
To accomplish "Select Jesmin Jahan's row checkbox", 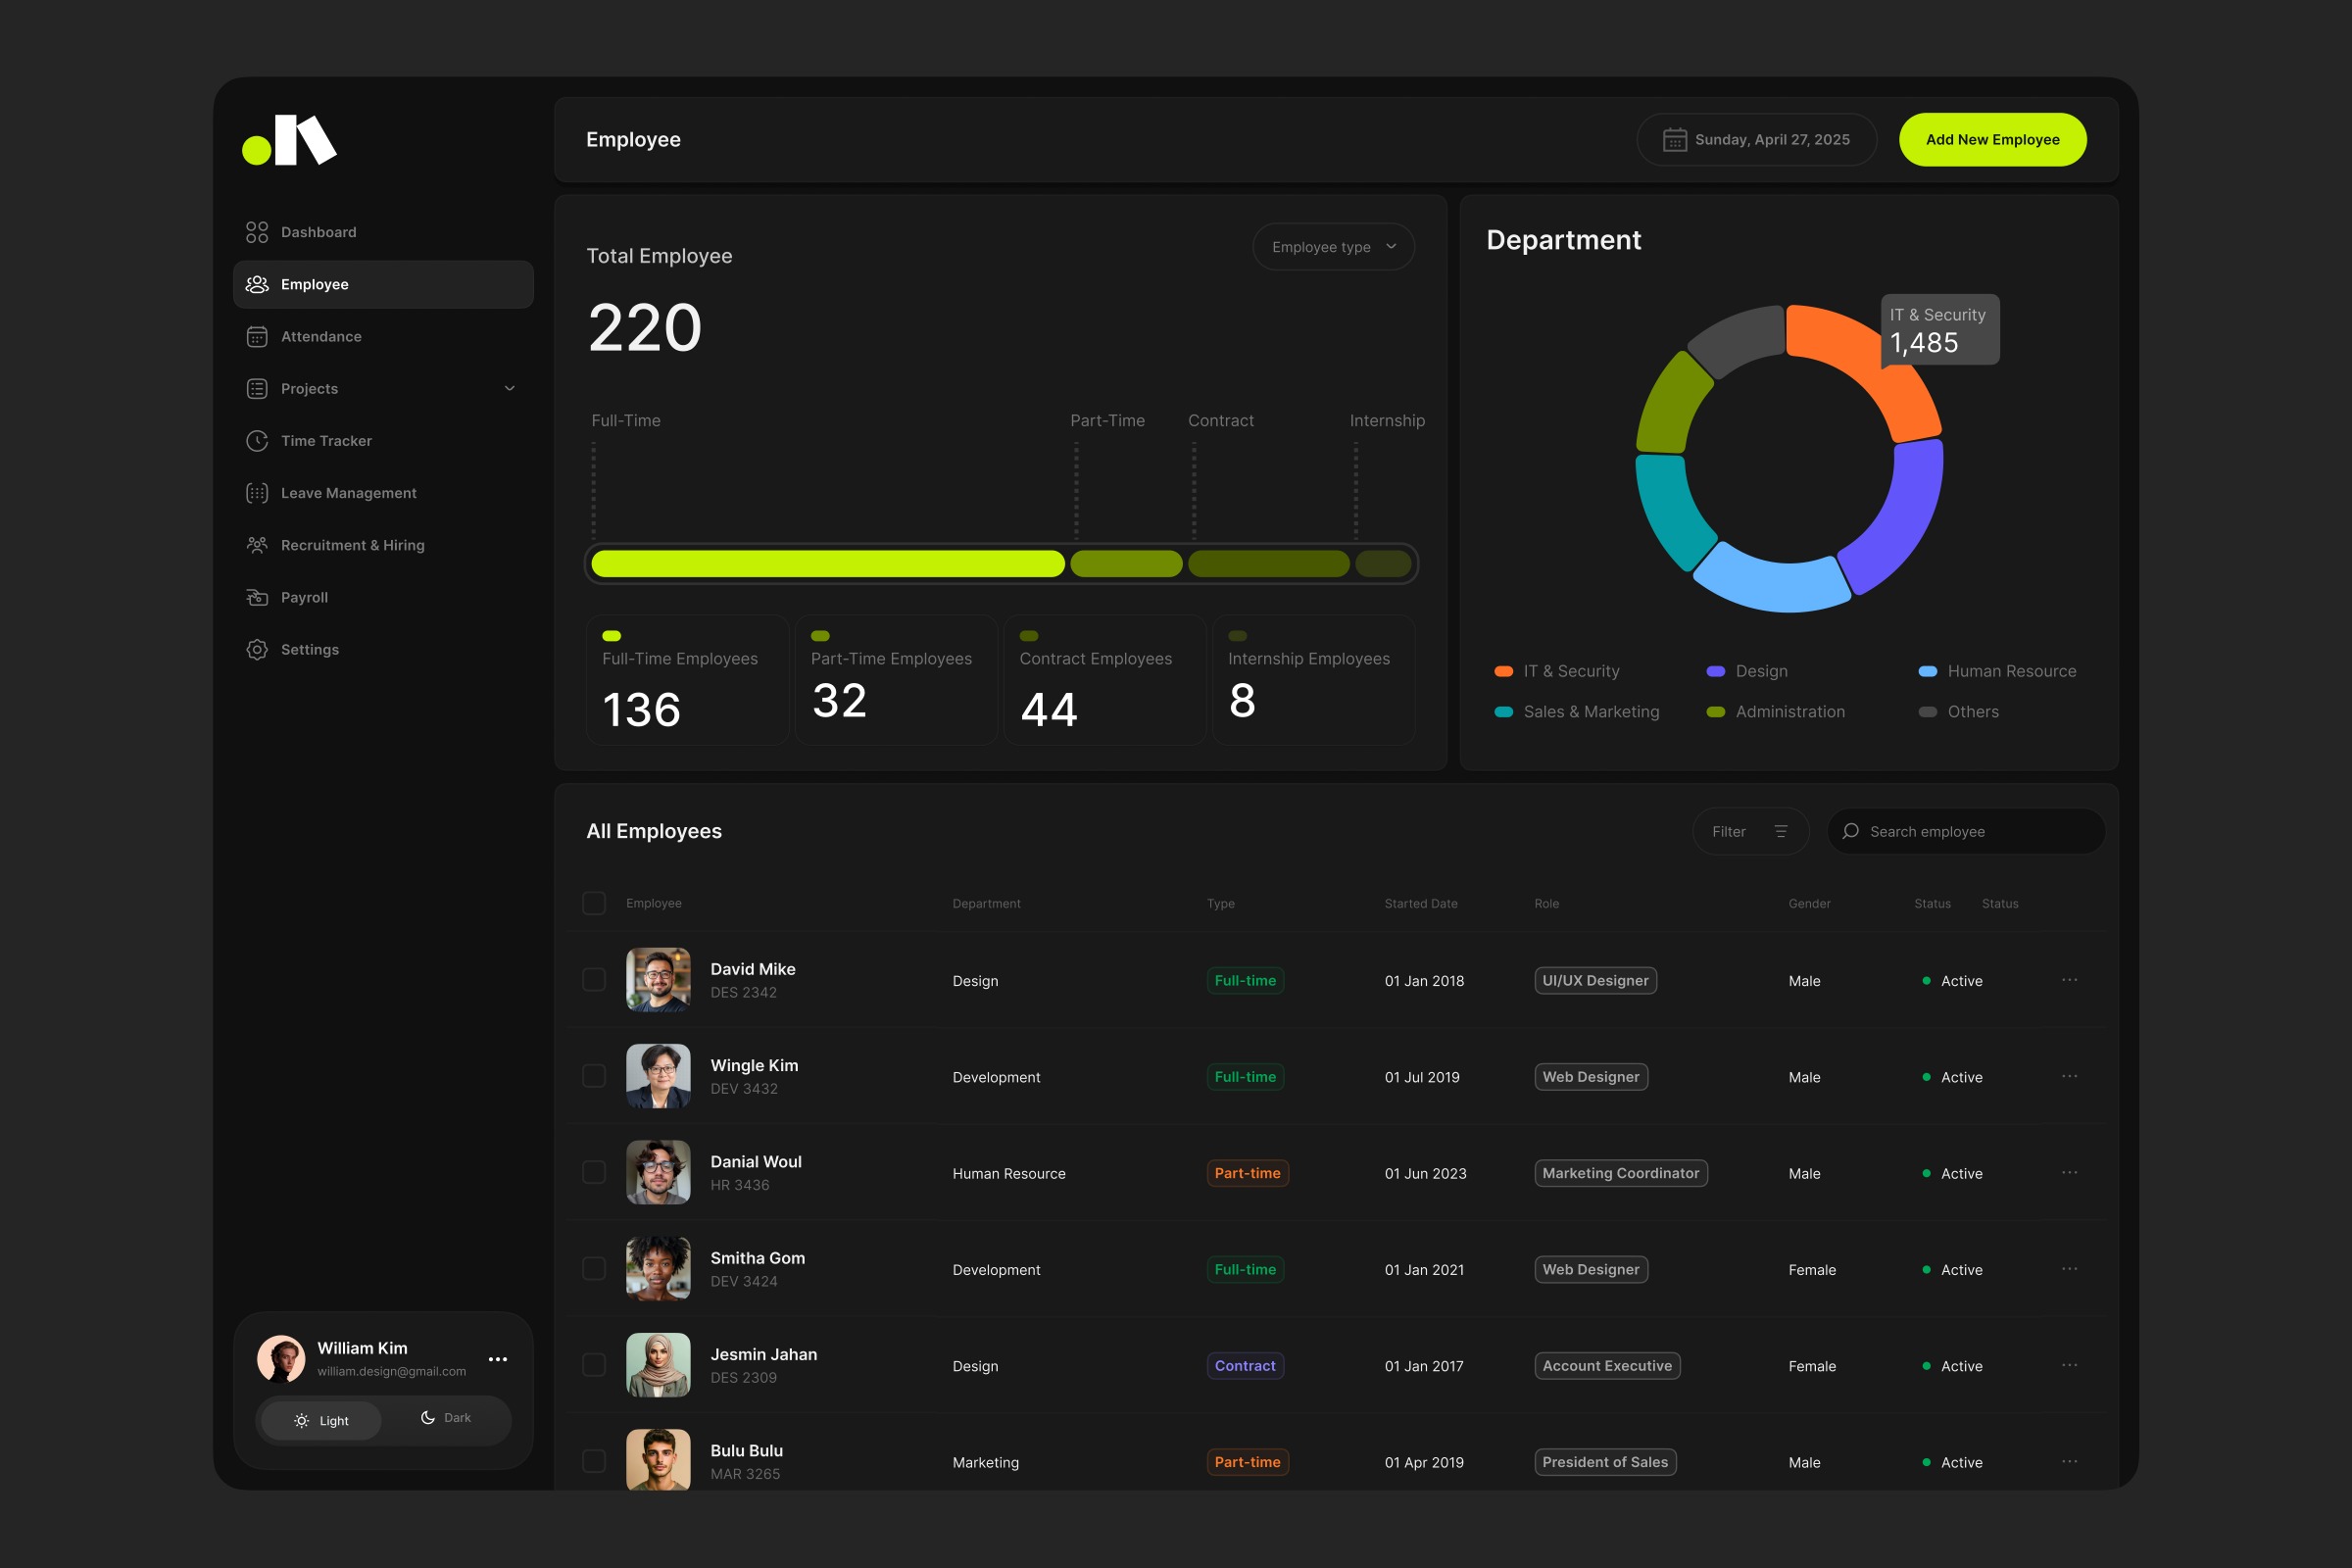I will point(594,1365).
